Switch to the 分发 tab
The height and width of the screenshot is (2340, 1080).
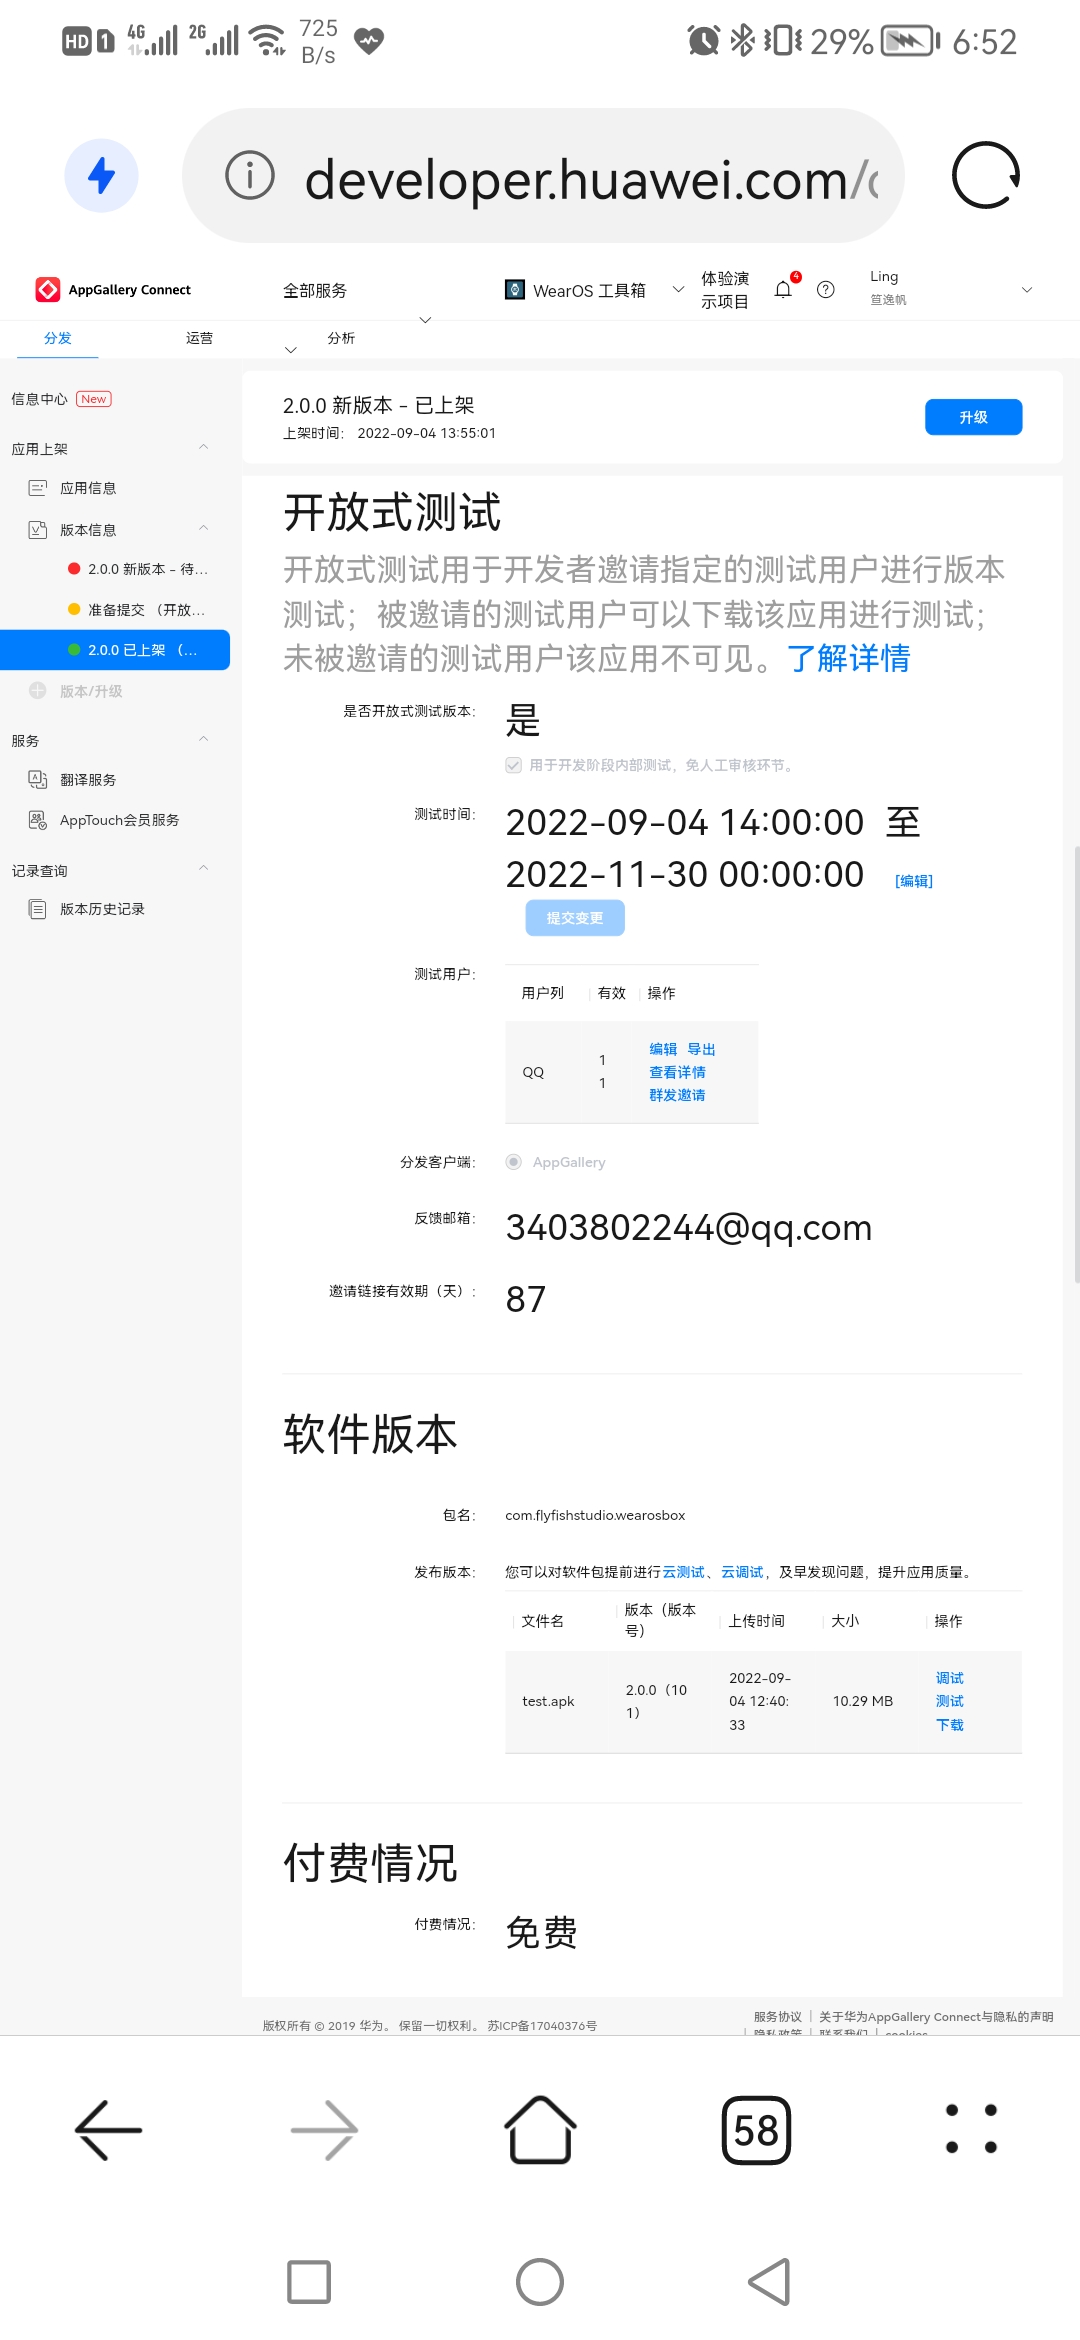click(58, 338)
